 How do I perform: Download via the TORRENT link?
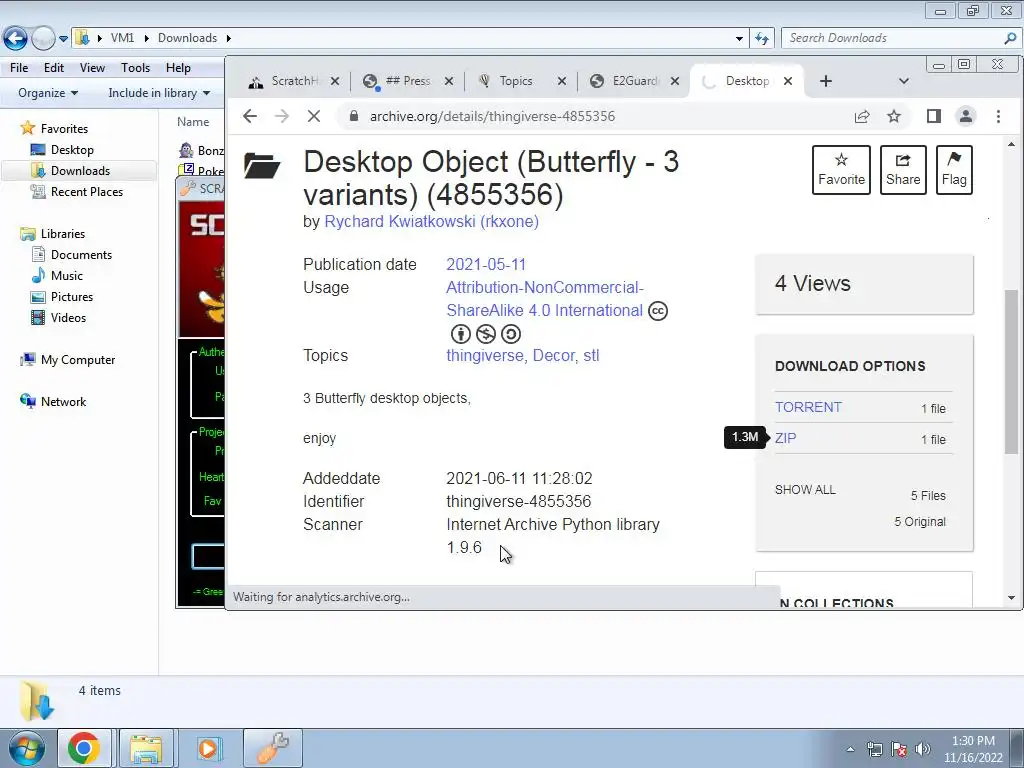tap(808, 408)
